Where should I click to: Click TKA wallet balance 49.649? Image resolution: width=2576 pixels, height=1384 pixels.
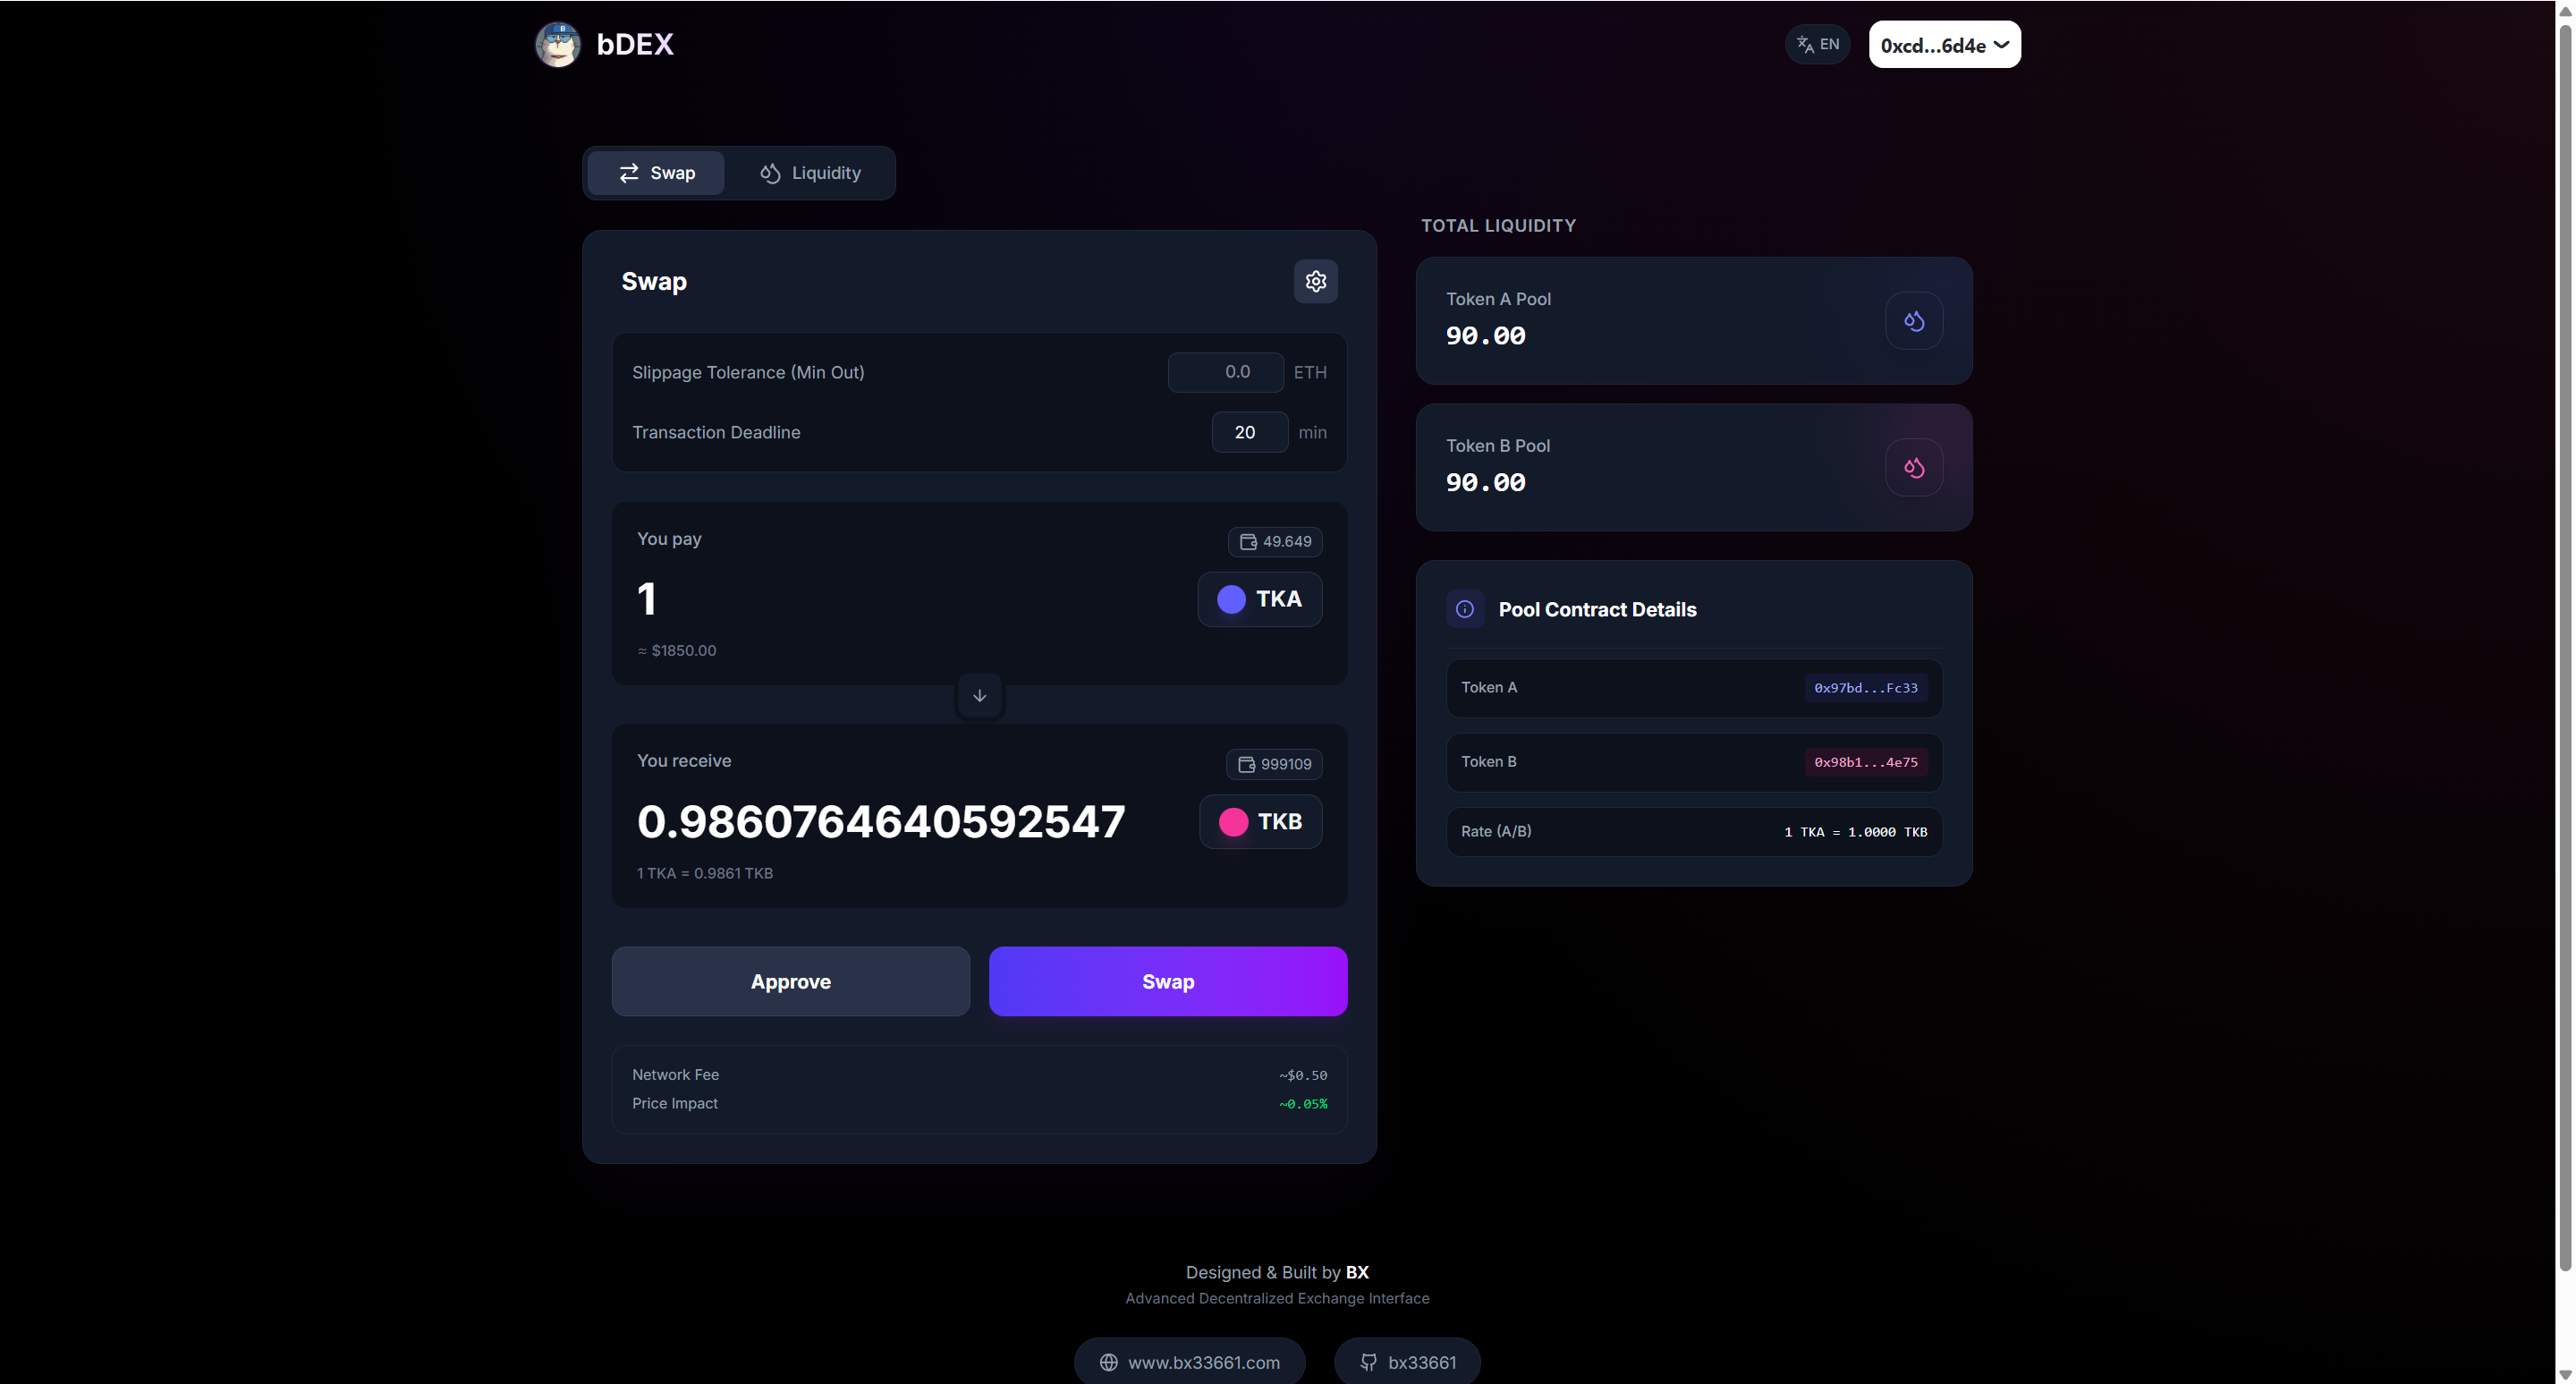point(1275,541)
